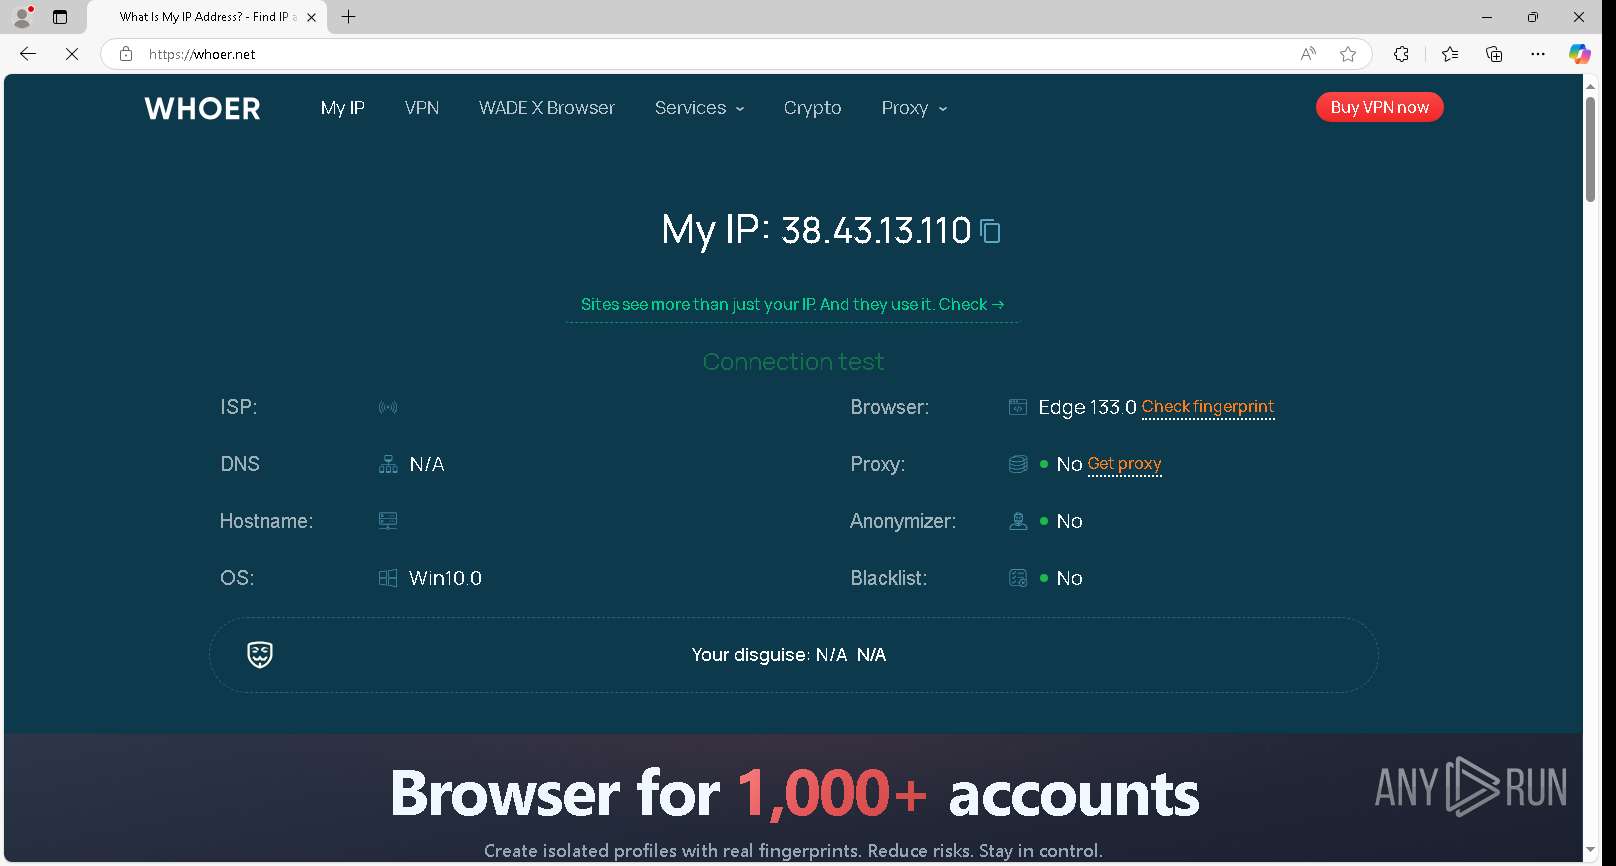Go back with the browser back arrow
This screenshot has height=866, width=1616.
coord(28,54)
